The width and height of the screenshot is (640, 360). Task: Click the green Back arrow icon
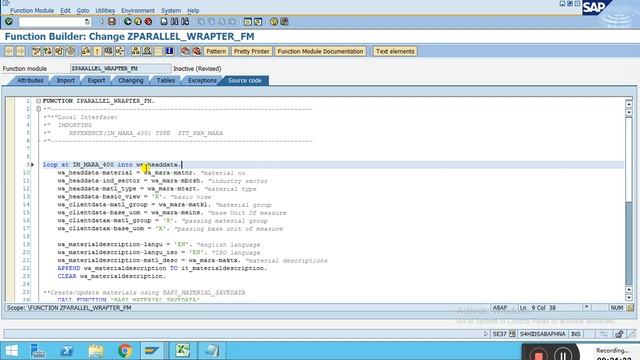coord(128,21)
